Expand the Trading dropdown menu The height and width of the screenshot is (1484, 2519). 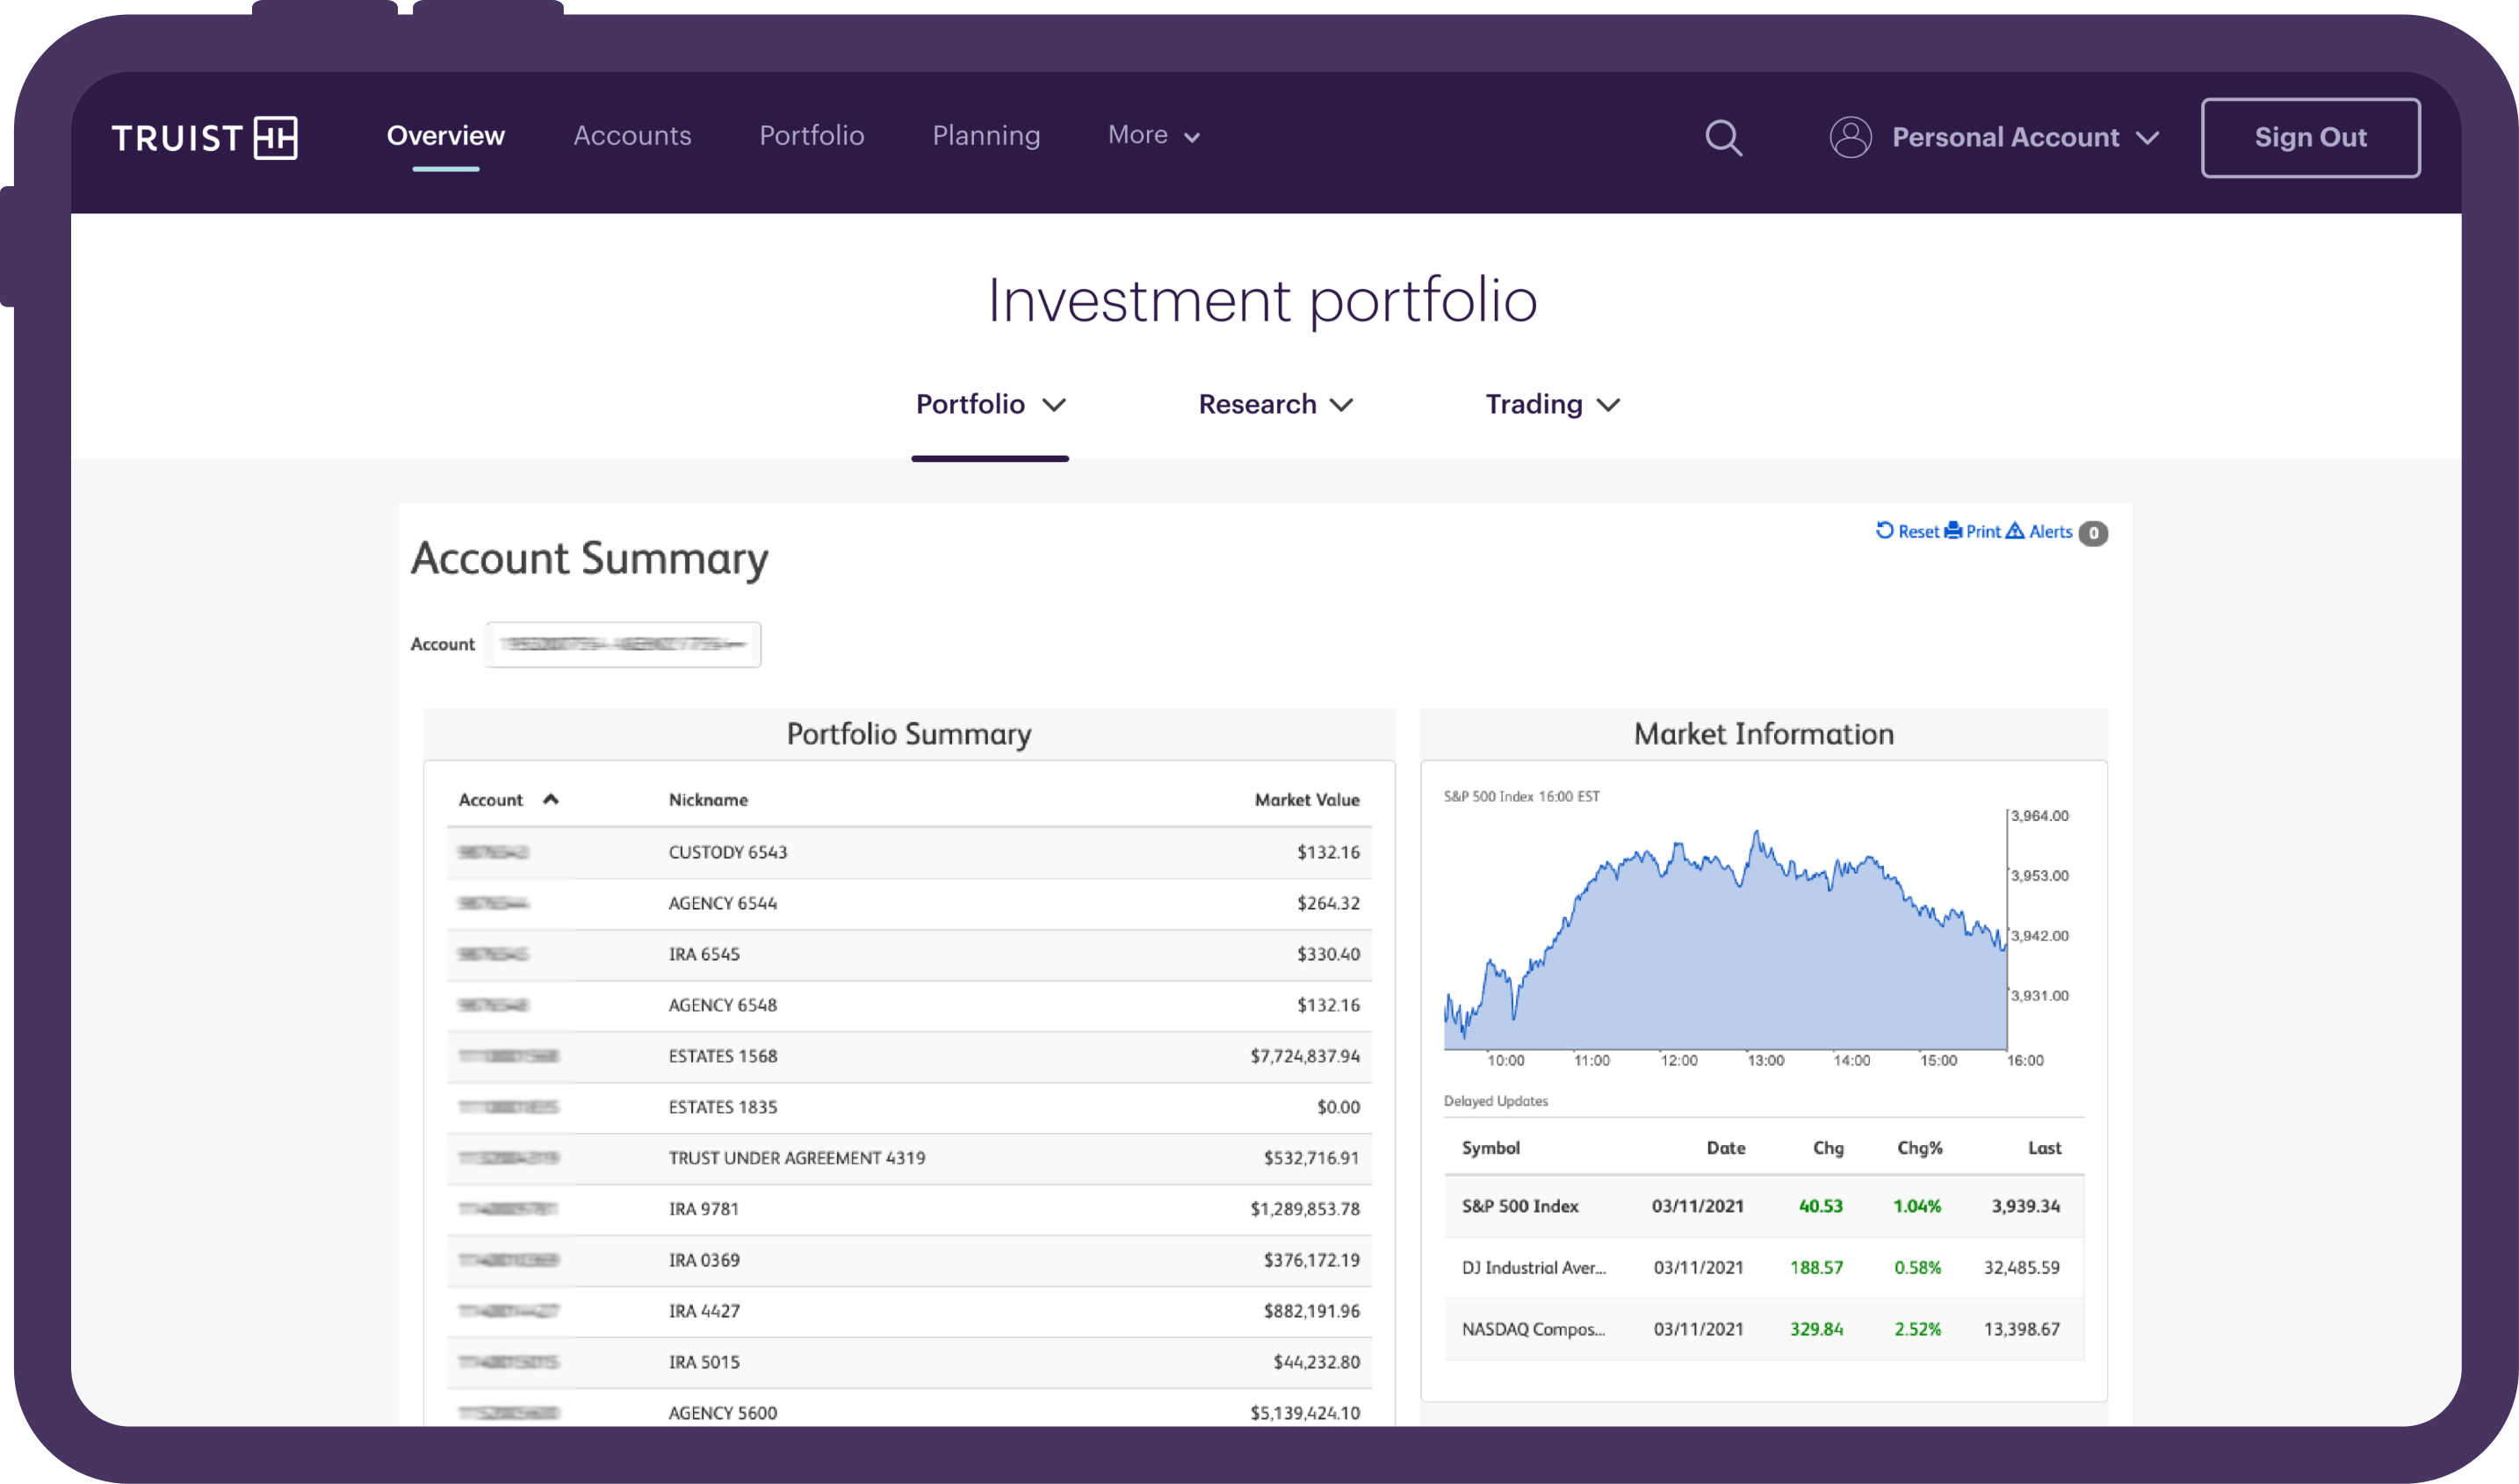click(1549, 403)
